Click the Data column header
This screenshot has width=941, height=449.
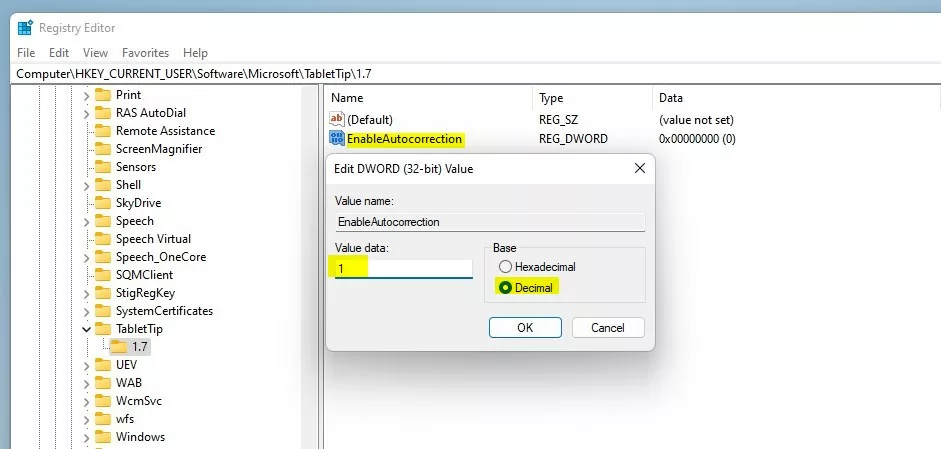pyautogui.click(x=795, y=98)
